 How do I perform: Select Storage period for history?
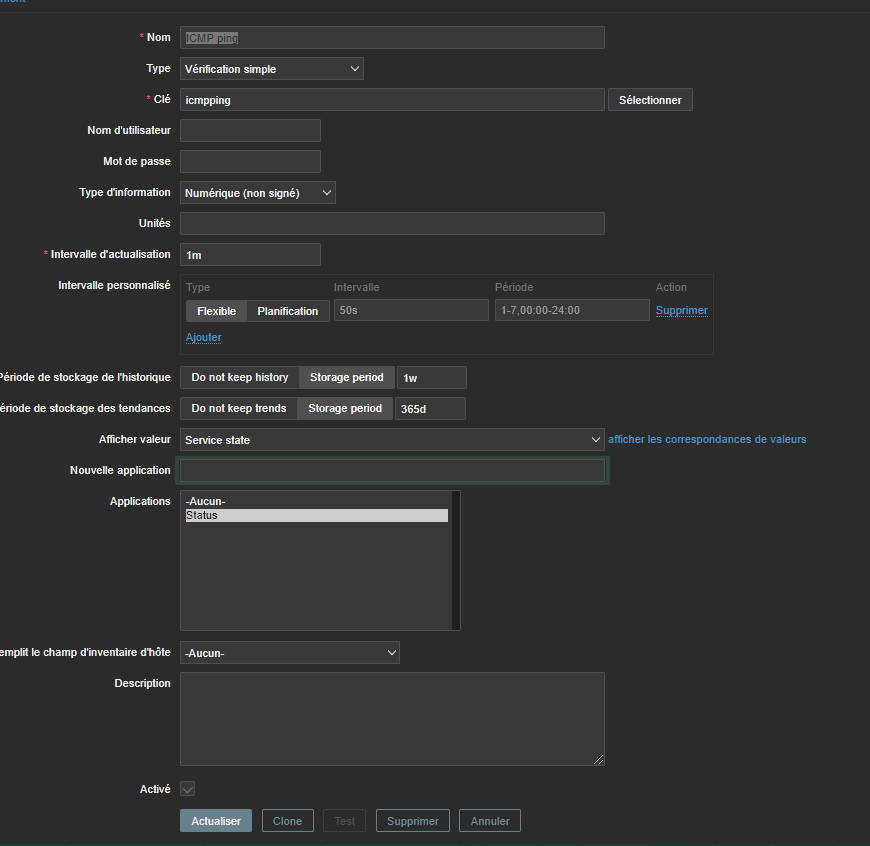[346, 377]
